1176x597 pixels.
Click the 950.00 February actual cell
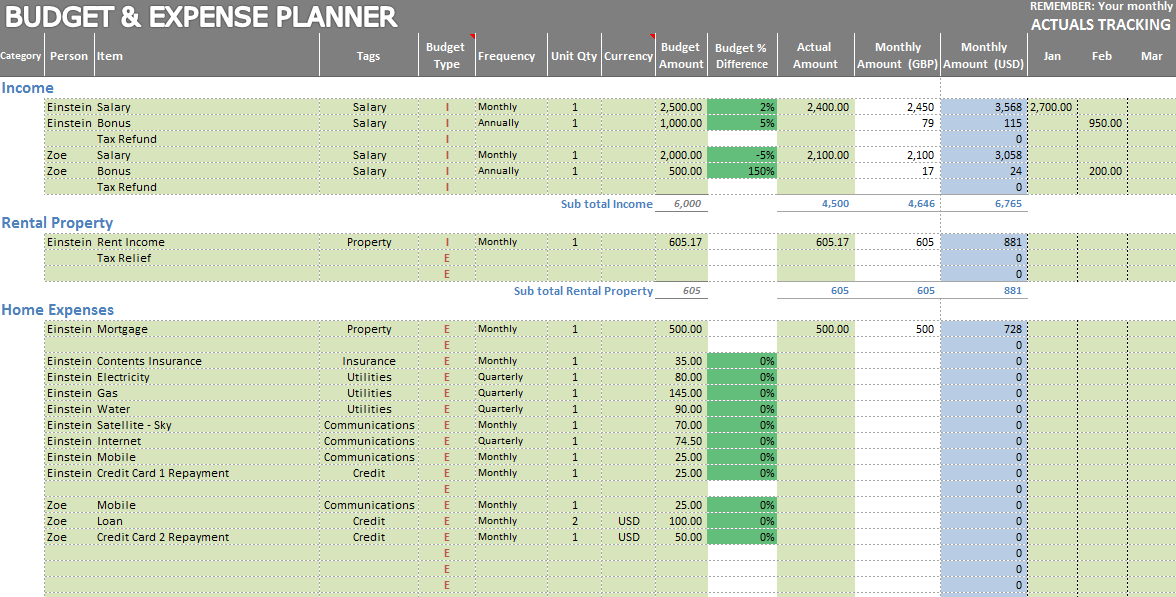pos(1102,123)
